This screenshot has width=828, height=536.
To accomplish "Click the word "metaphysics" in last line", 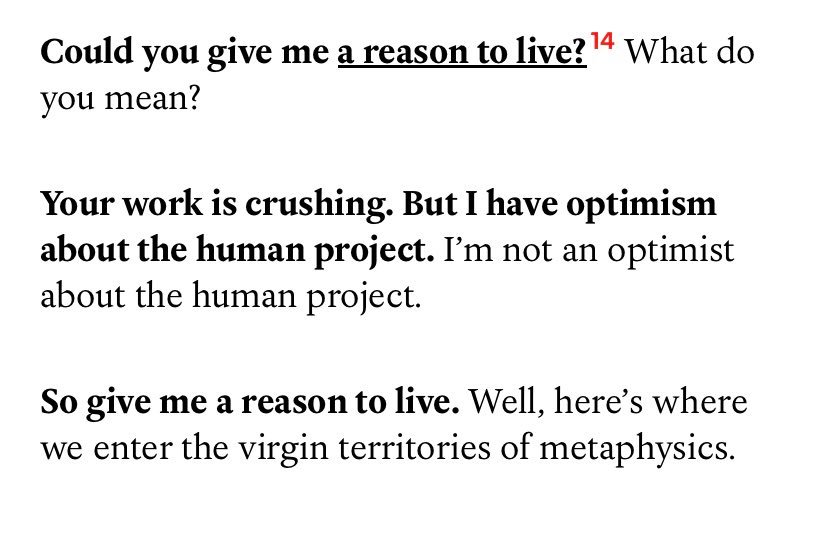I will [635, 448].
